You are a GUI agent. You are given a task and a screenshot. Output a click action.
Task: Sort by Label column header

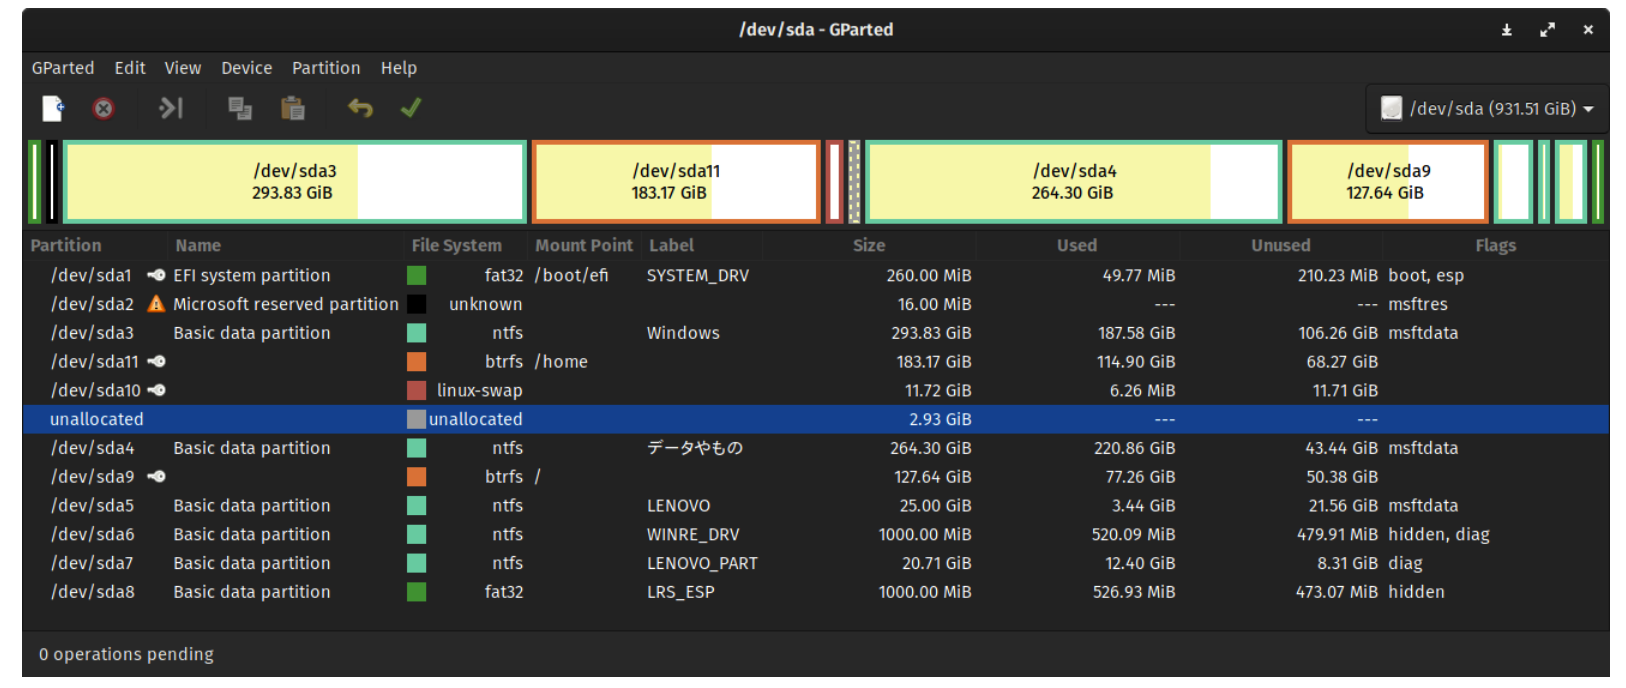[x=672, y=246]
